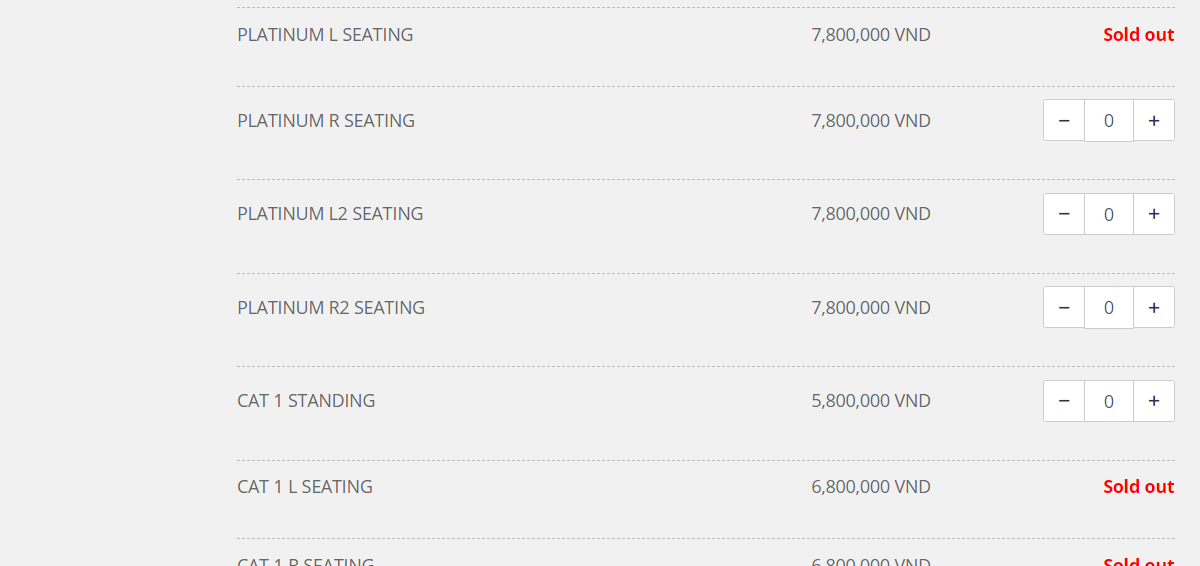Click the CAT 1 L SEATING 6,800,000 VND price
The width and height of the screenshot is (1200, 566).
[x=871, y=487]
